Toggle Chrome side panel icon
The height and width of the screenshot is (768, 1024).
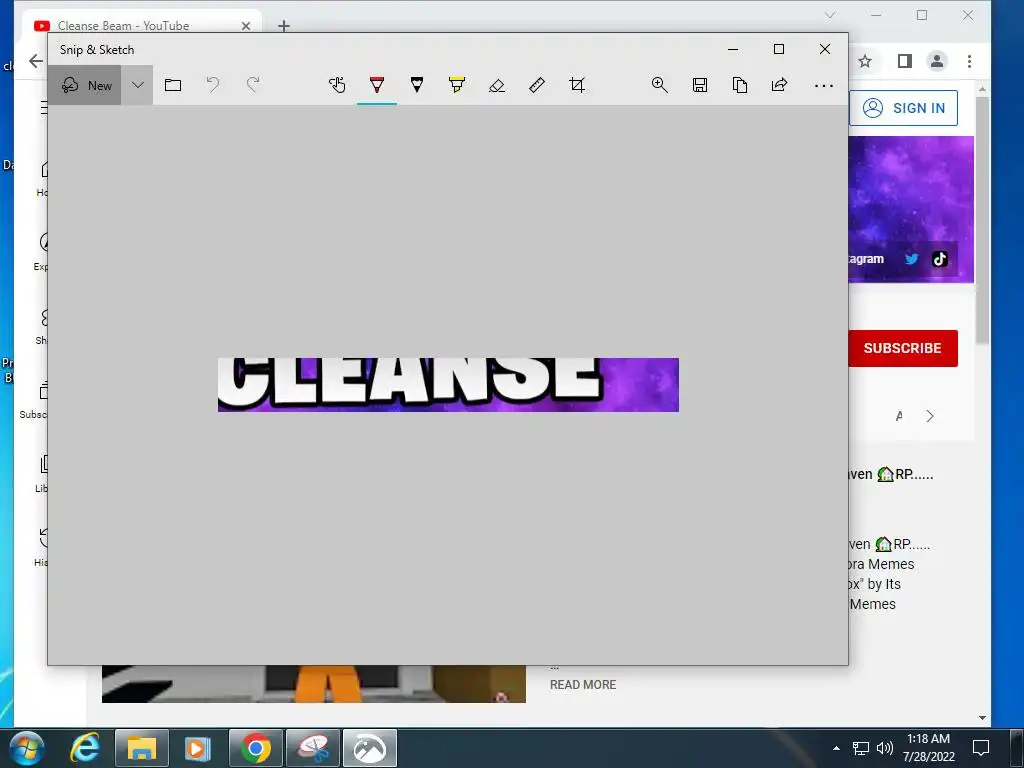pos(904,61)
